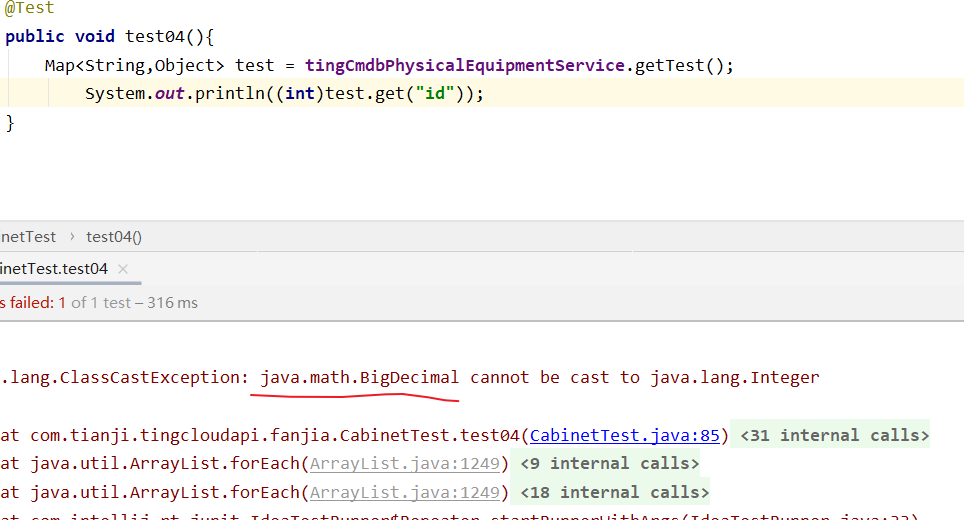Select the CabinetTest breadcrumb item
Viewport: 964px width, 520px height.
tap(28, 237)
